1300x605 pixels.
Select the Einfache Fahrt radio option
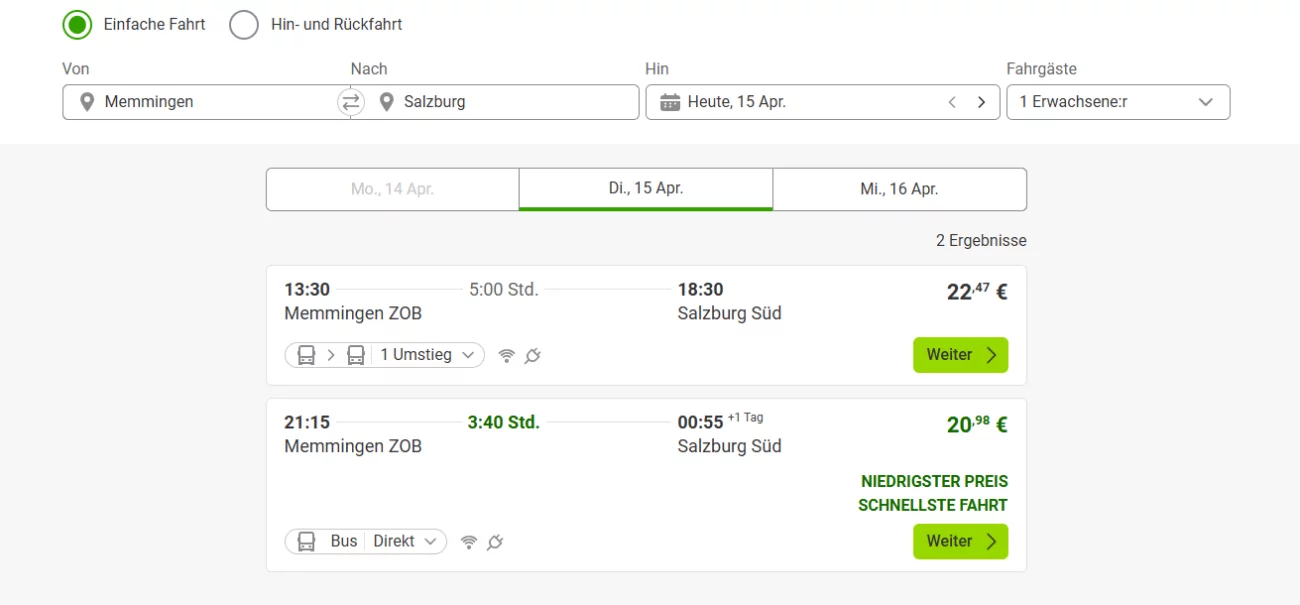[x=77, y=24]
